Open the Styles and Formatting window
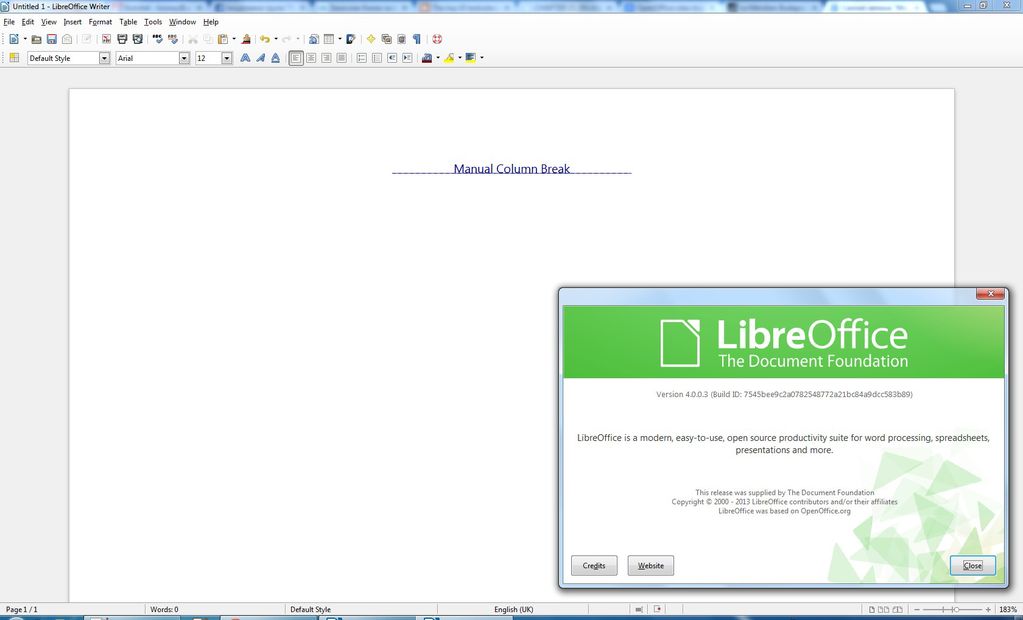Image resolution: width=1023 pixels, height=620 pixels. tap(14, 58)
